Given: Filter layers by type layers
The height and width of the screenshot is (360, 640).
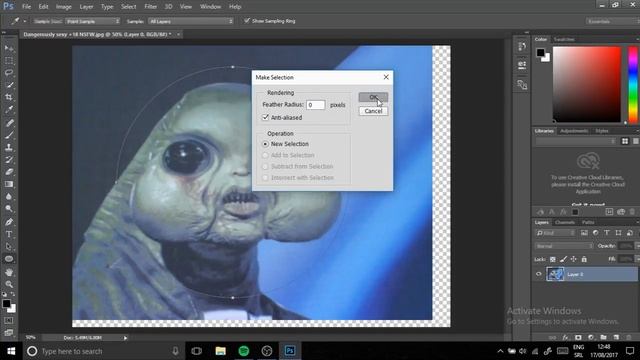Looking at the screenshot, I should coord(607,233).
